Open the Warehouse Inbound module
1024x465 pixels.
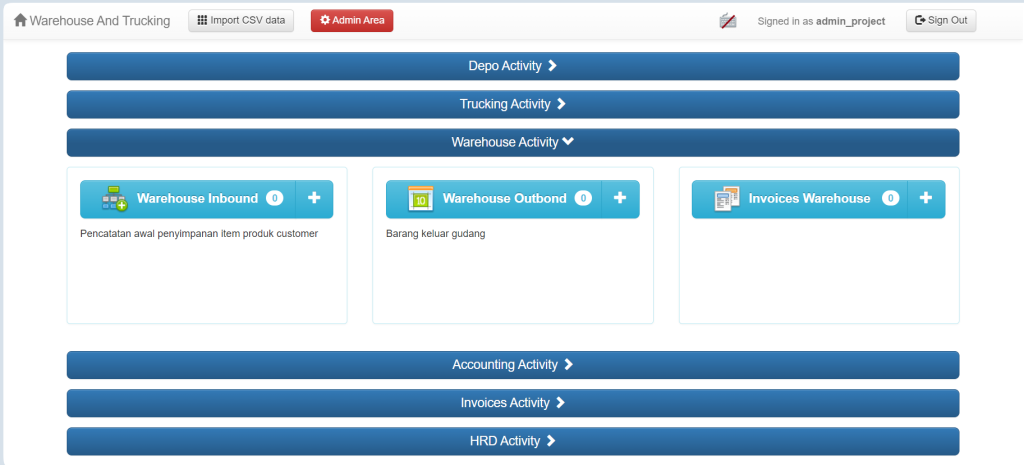pos(188,199)
